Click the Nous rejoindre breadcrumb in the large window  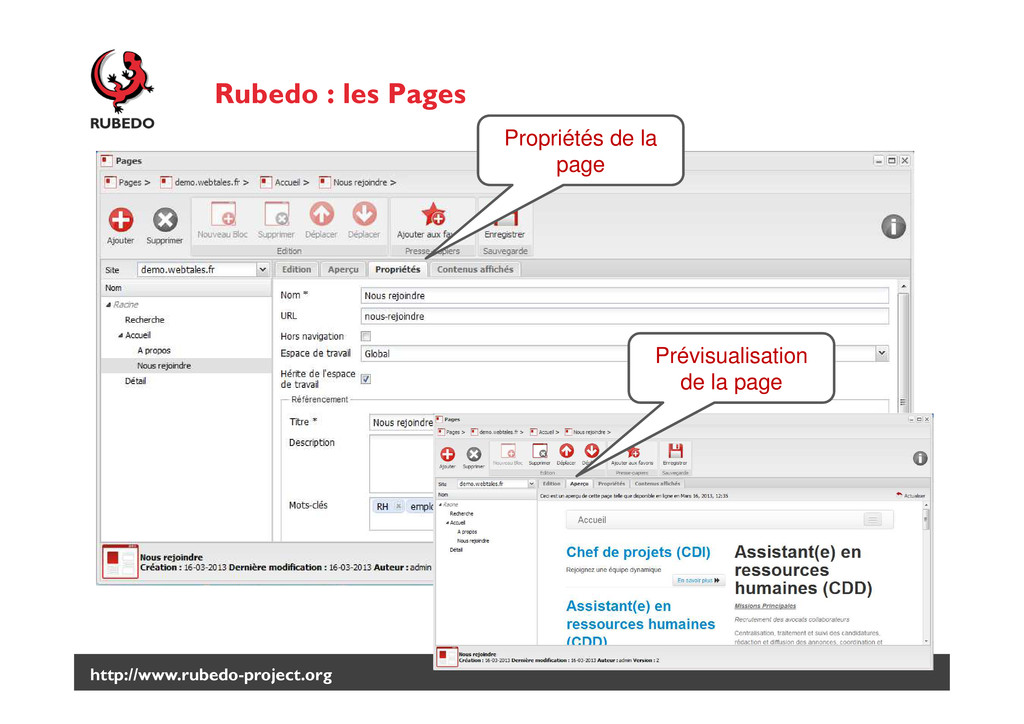360,182
